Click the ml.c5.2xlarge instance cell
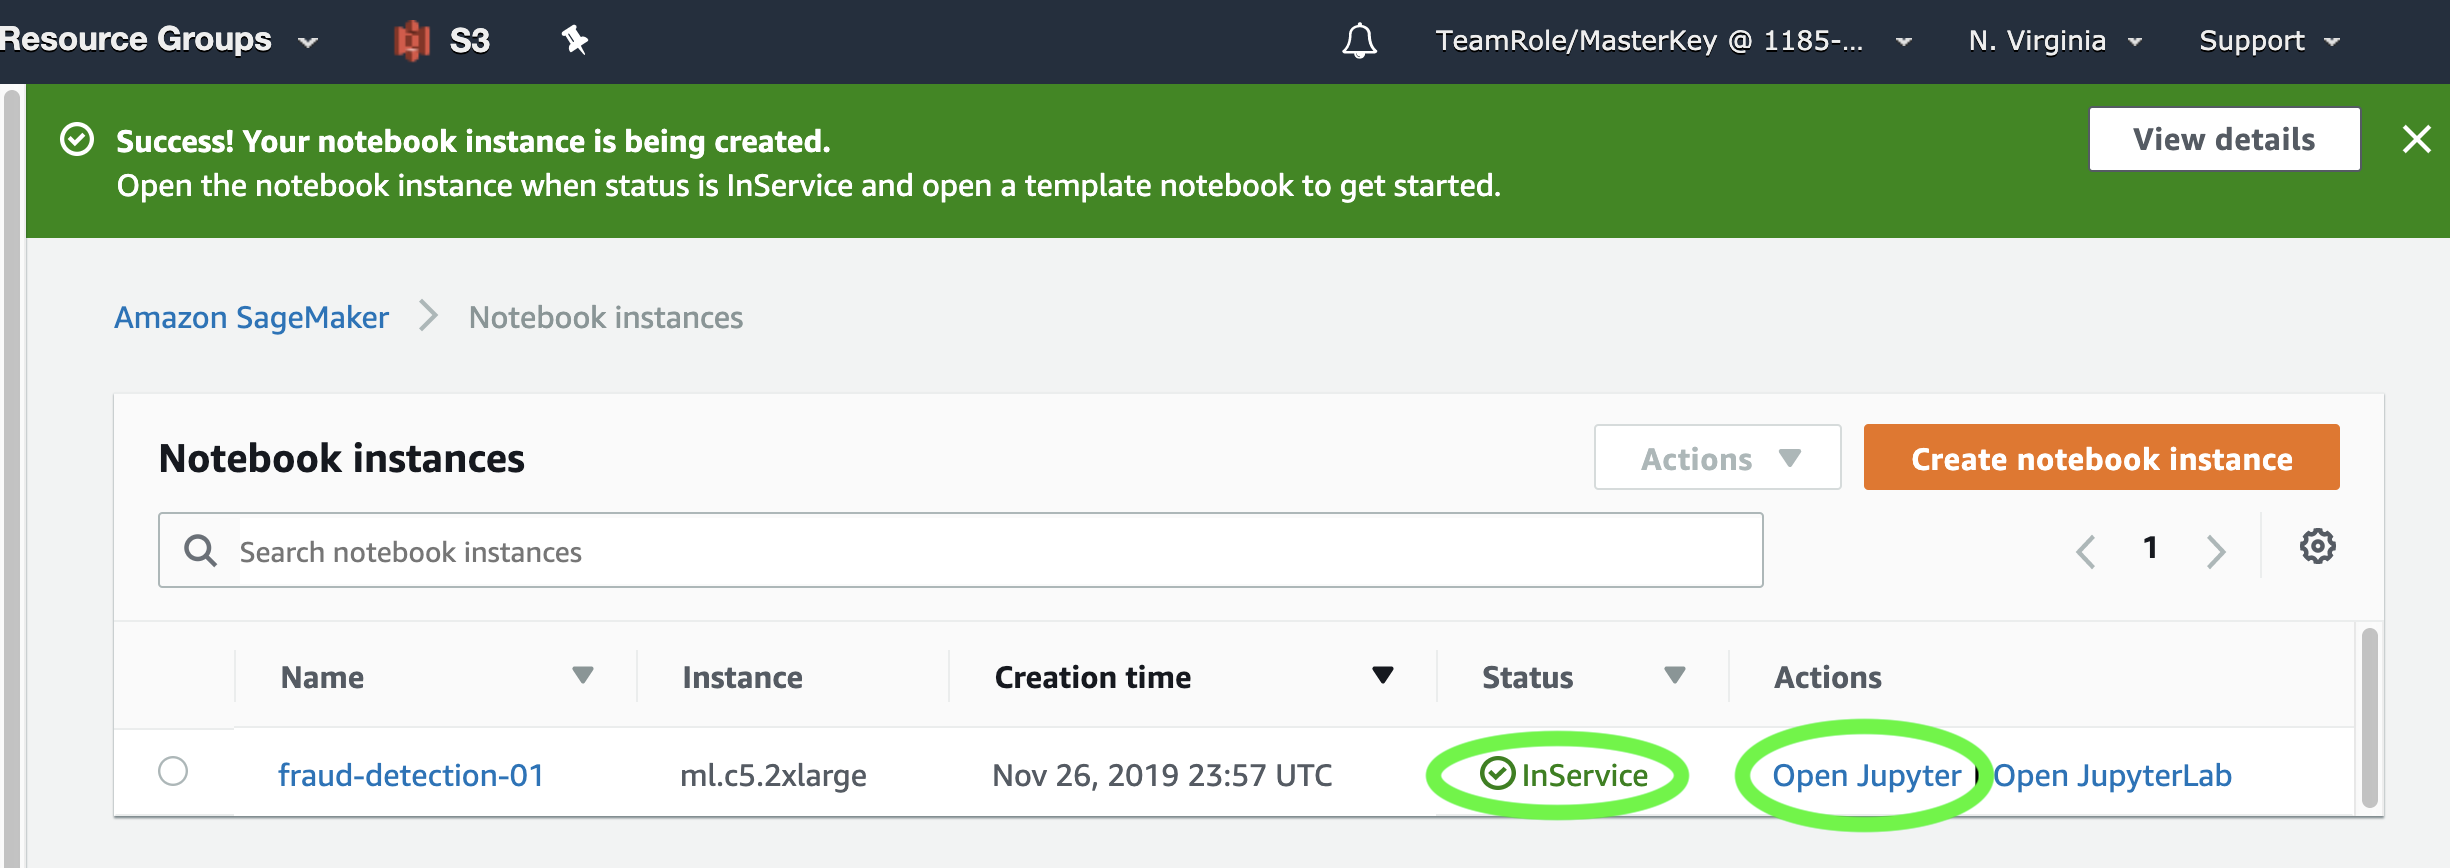The width and height of the screenshot is (2450, 868). (773, 775)
